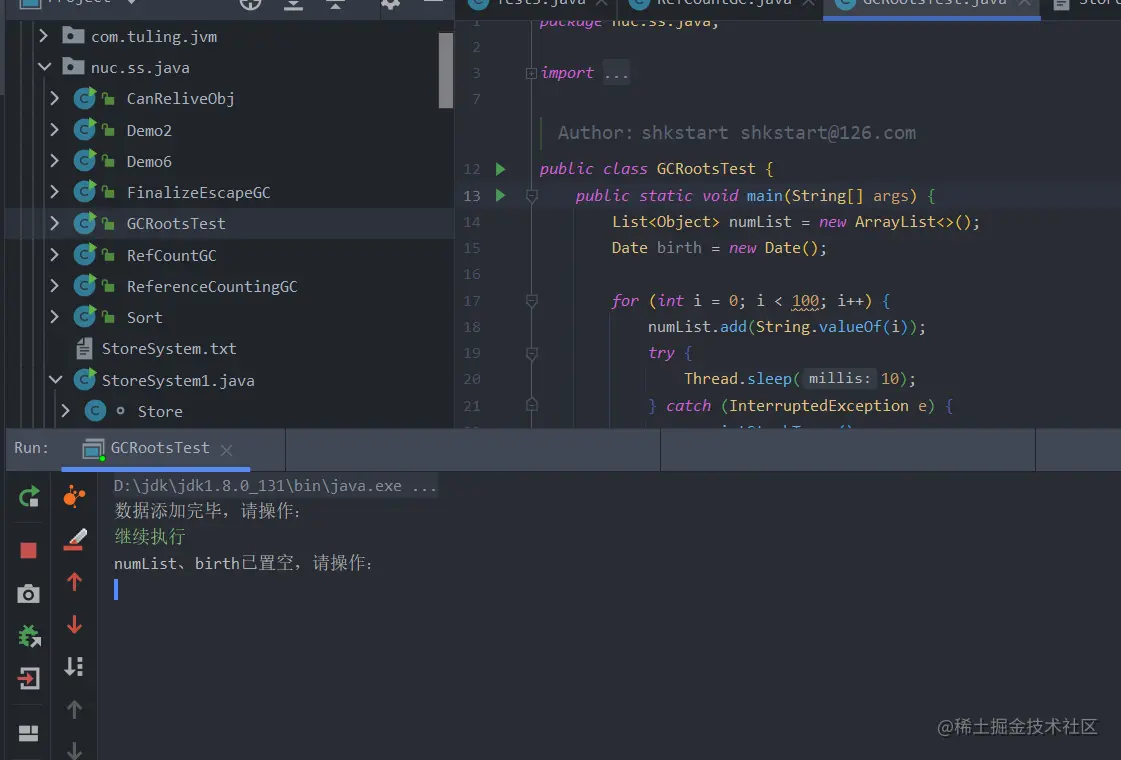Rerun GCRootsTest with the rerun icon
The width and height of the screenshot is (1121, 760).
click(x=29, y=496)
